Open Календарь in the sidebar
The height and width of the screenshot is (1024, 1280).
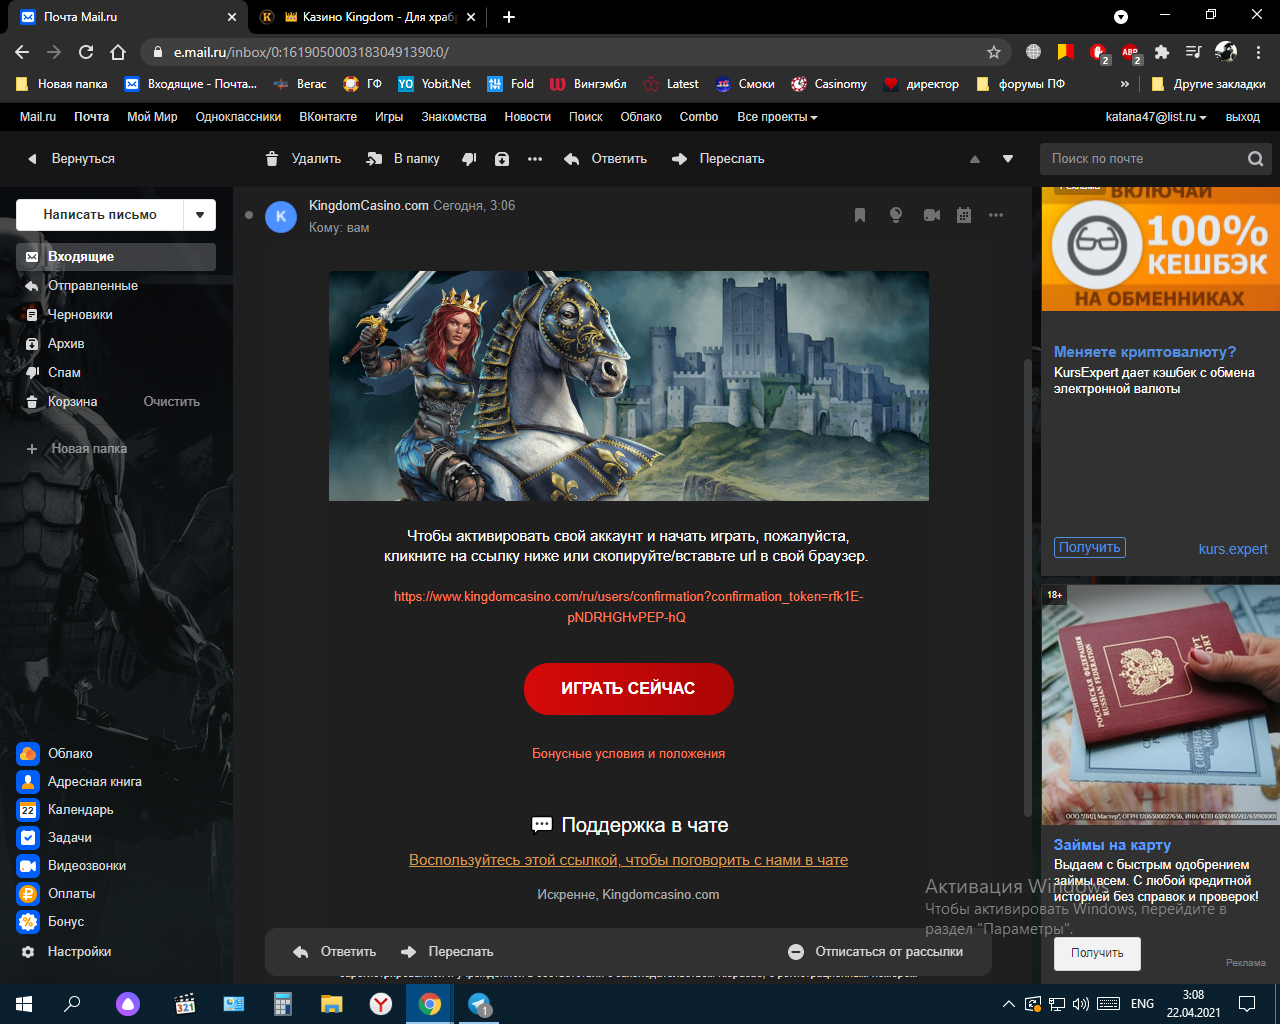coord(65,810)
